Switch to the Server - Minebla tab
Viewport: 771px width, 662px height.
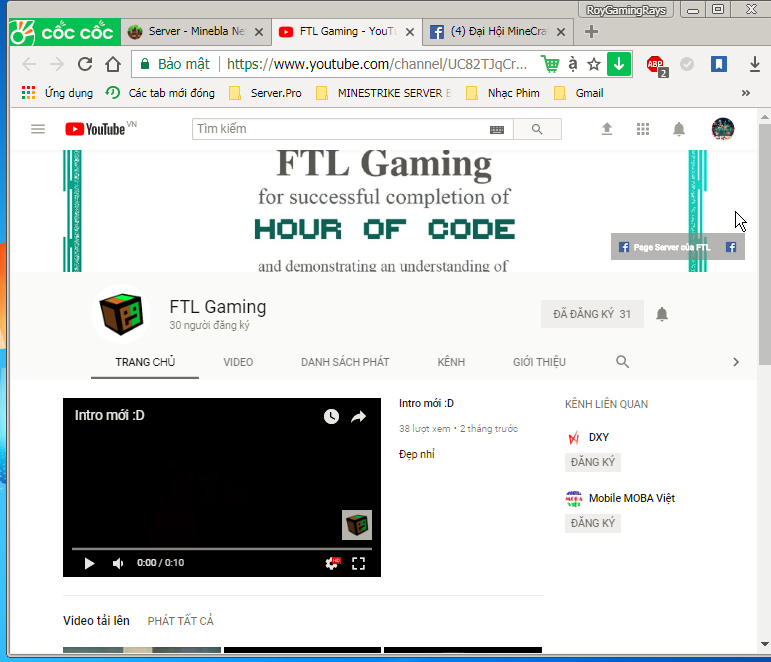(195, 32)
